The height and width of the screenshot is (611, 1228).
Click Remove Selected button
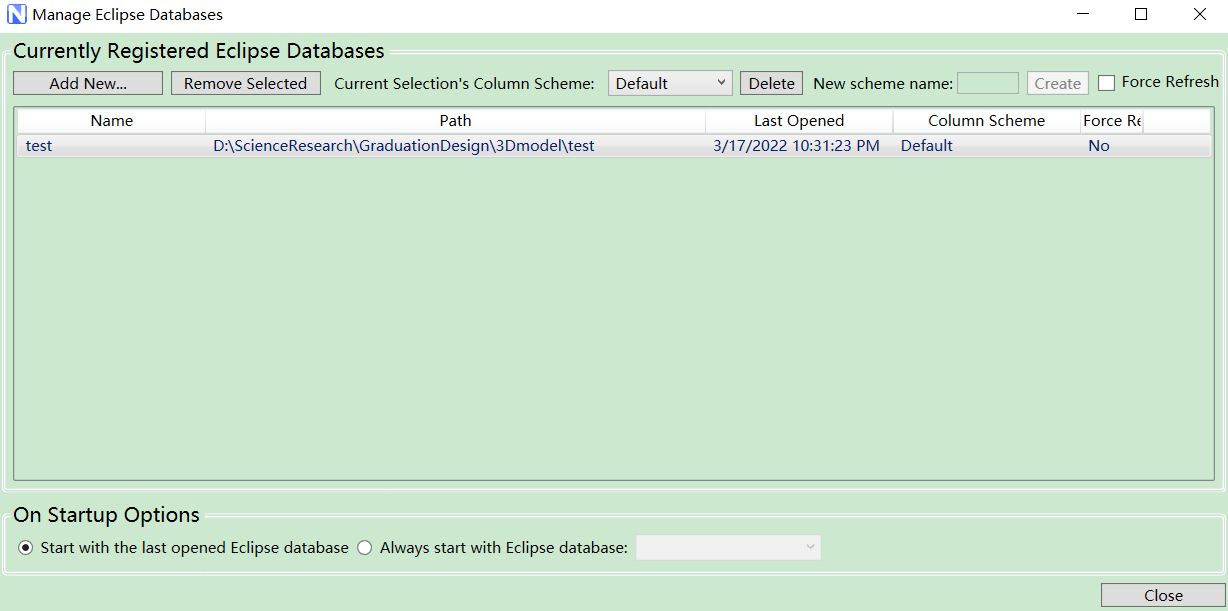coord(246,83)
